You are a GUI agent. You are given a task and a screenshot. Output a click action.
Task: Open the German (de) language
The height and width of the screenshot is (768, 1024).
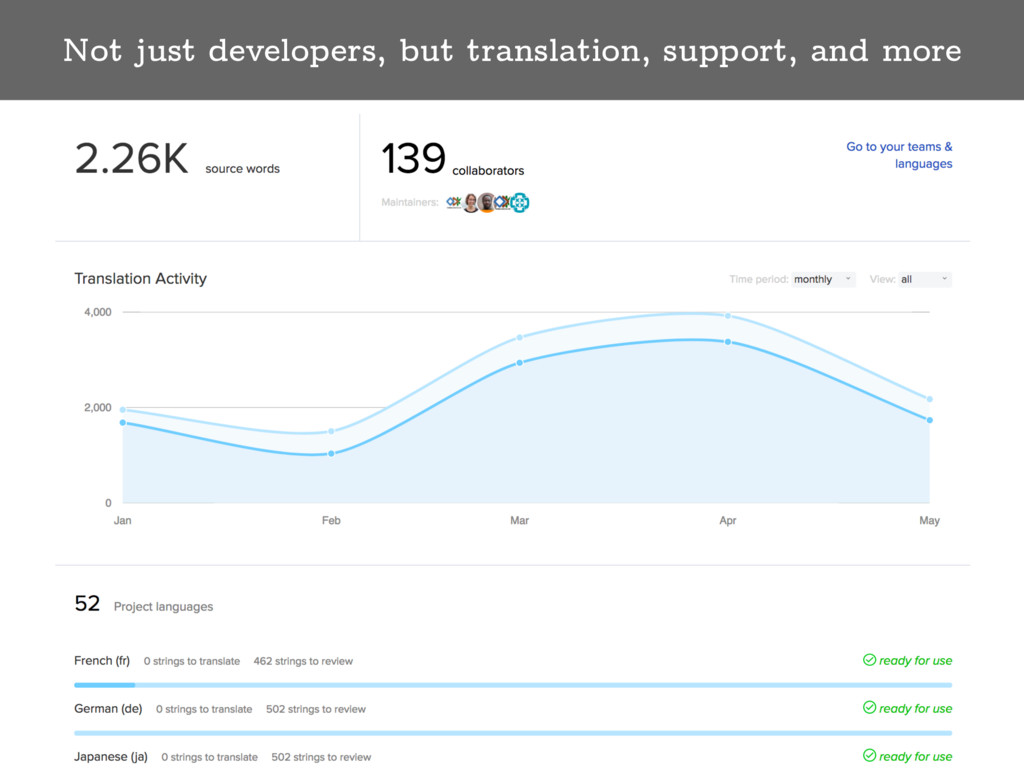click(x=108, y=709)
